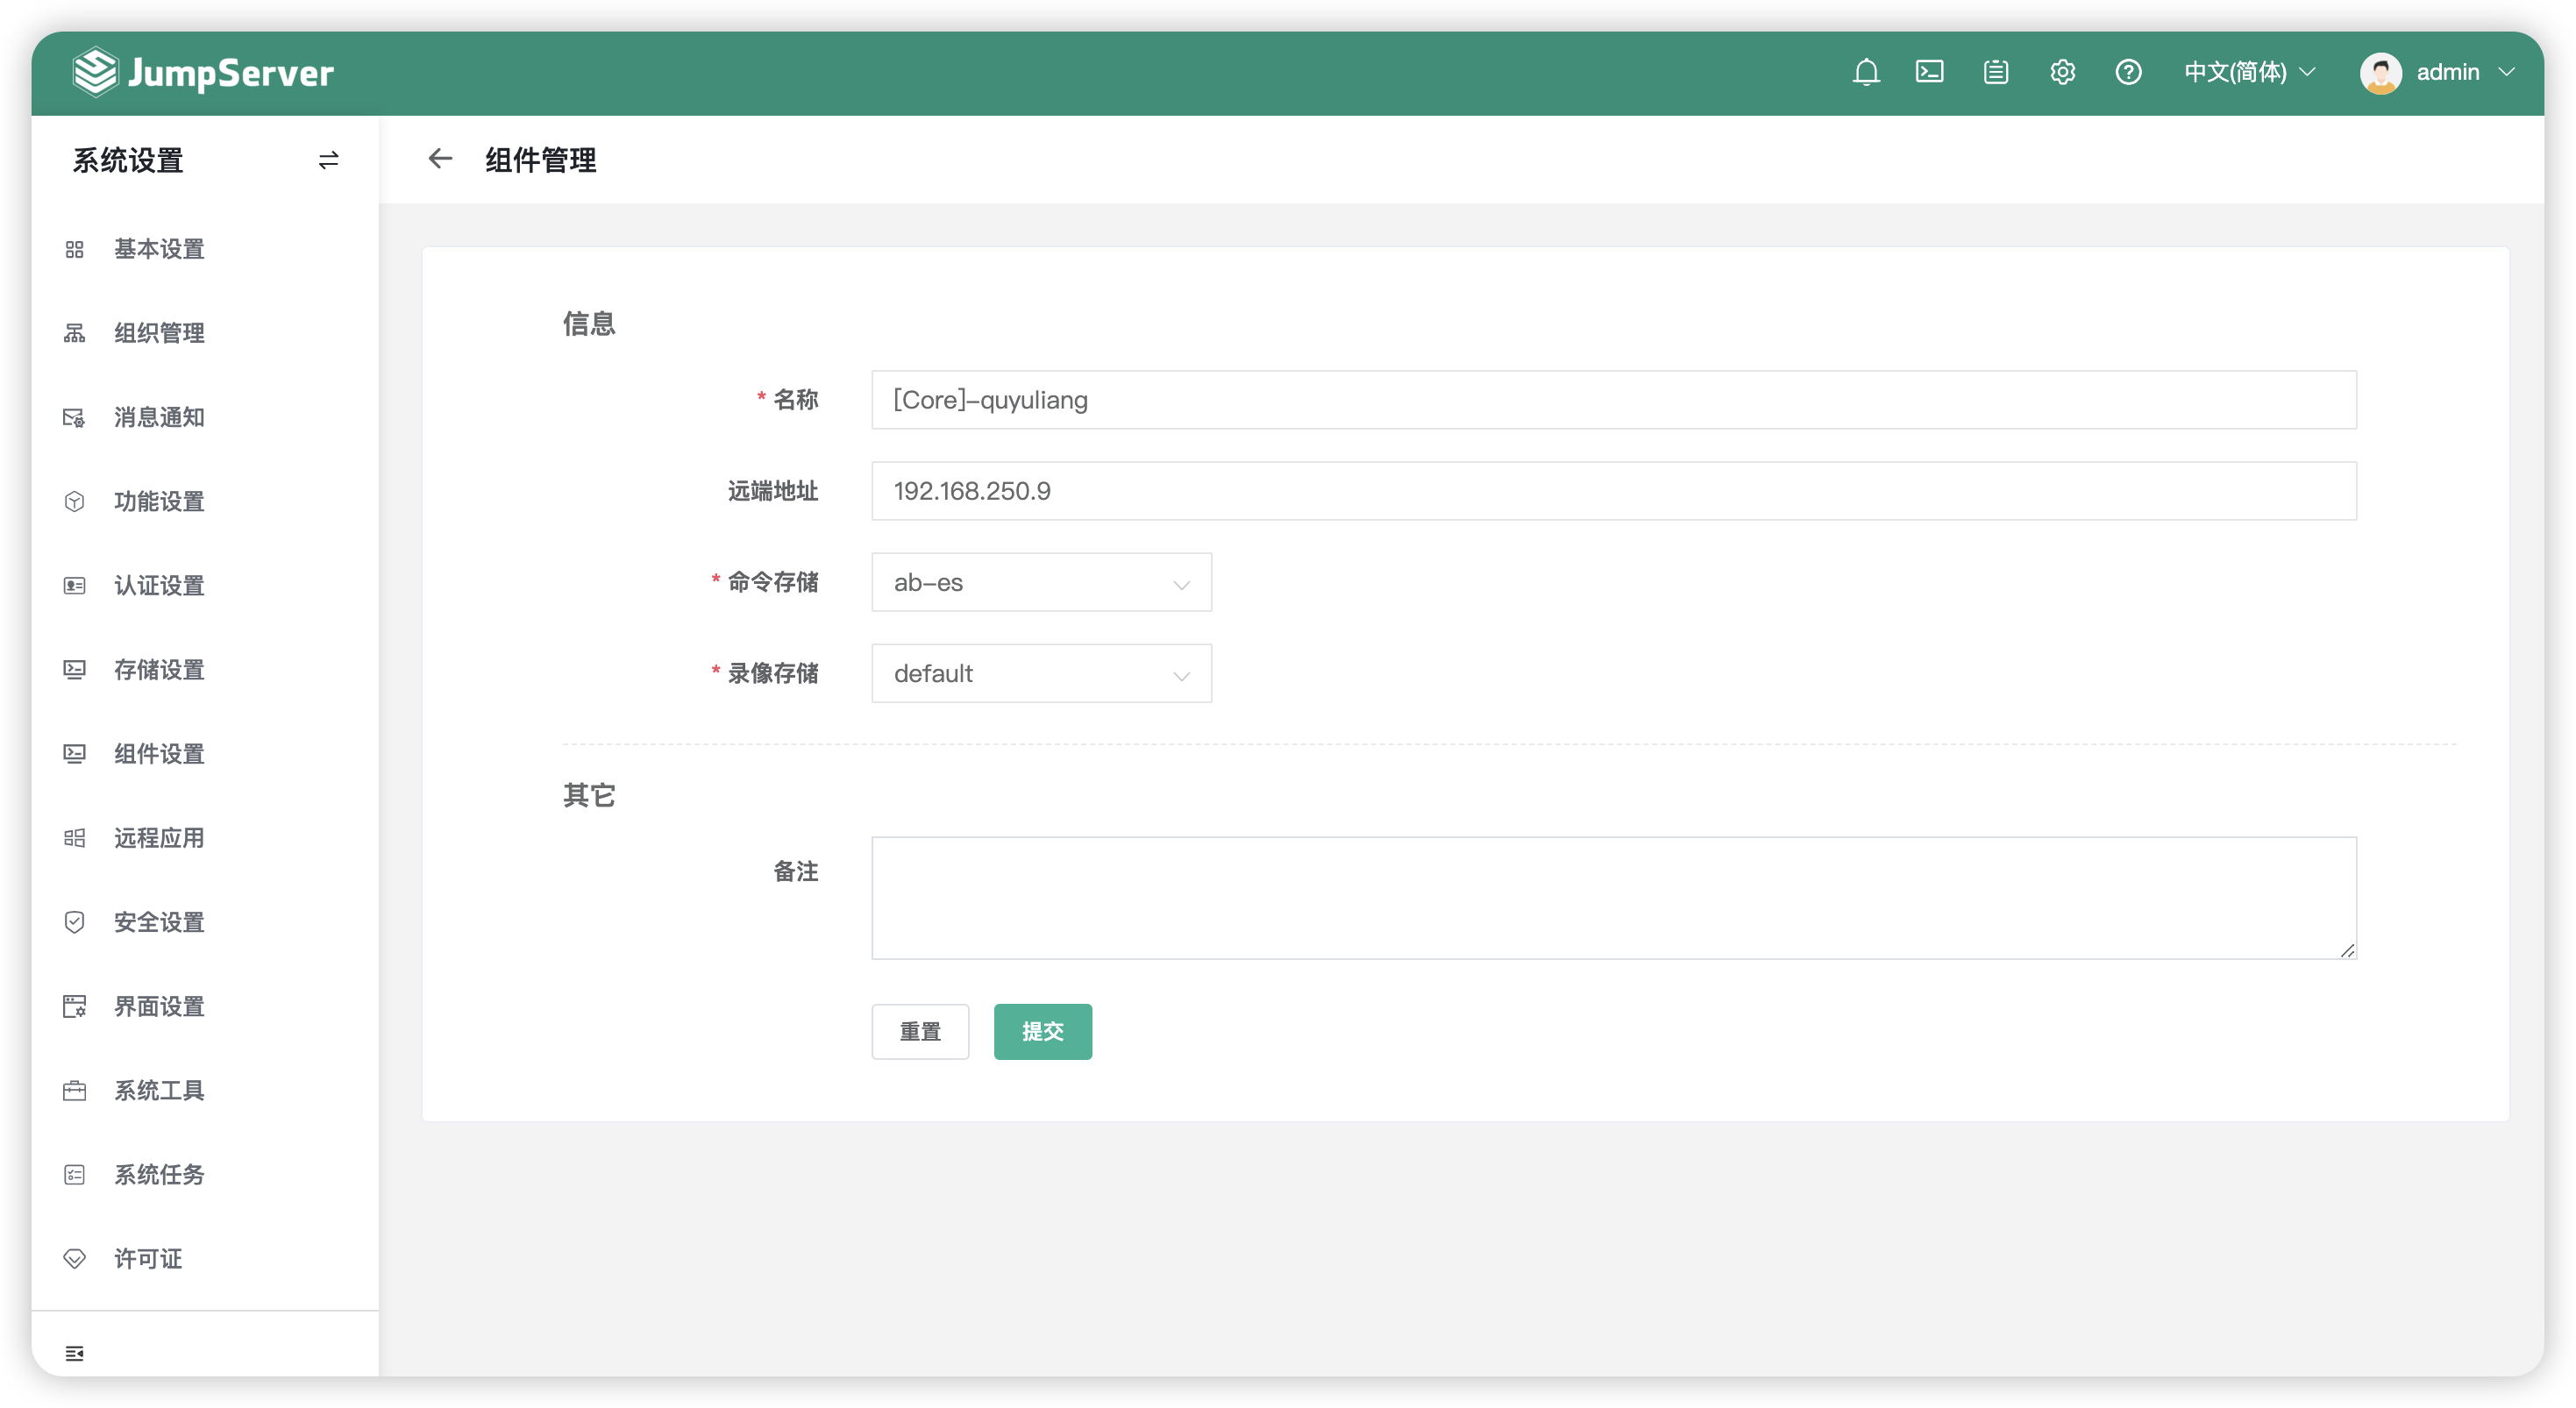Click the 系统工具 briefcase icon
Screen dimensions: 2576x1408
coord(74,1090)
